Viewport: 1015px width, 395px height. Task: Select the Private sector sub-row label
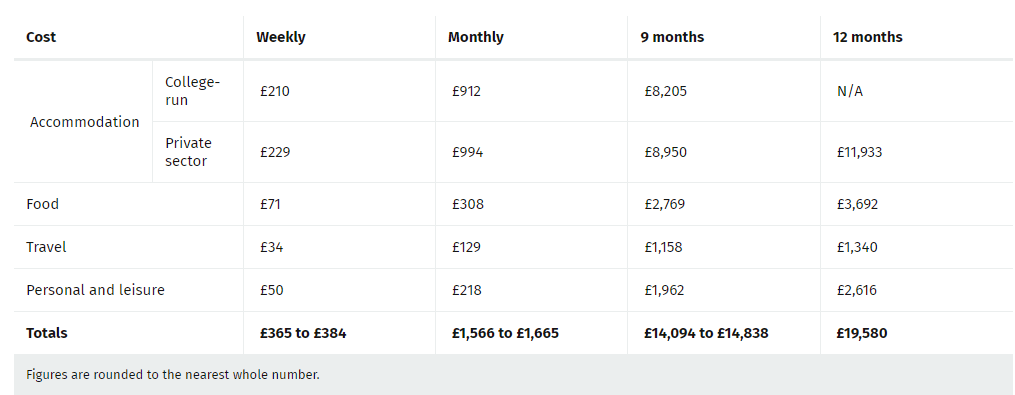click(x=188, y=152)
